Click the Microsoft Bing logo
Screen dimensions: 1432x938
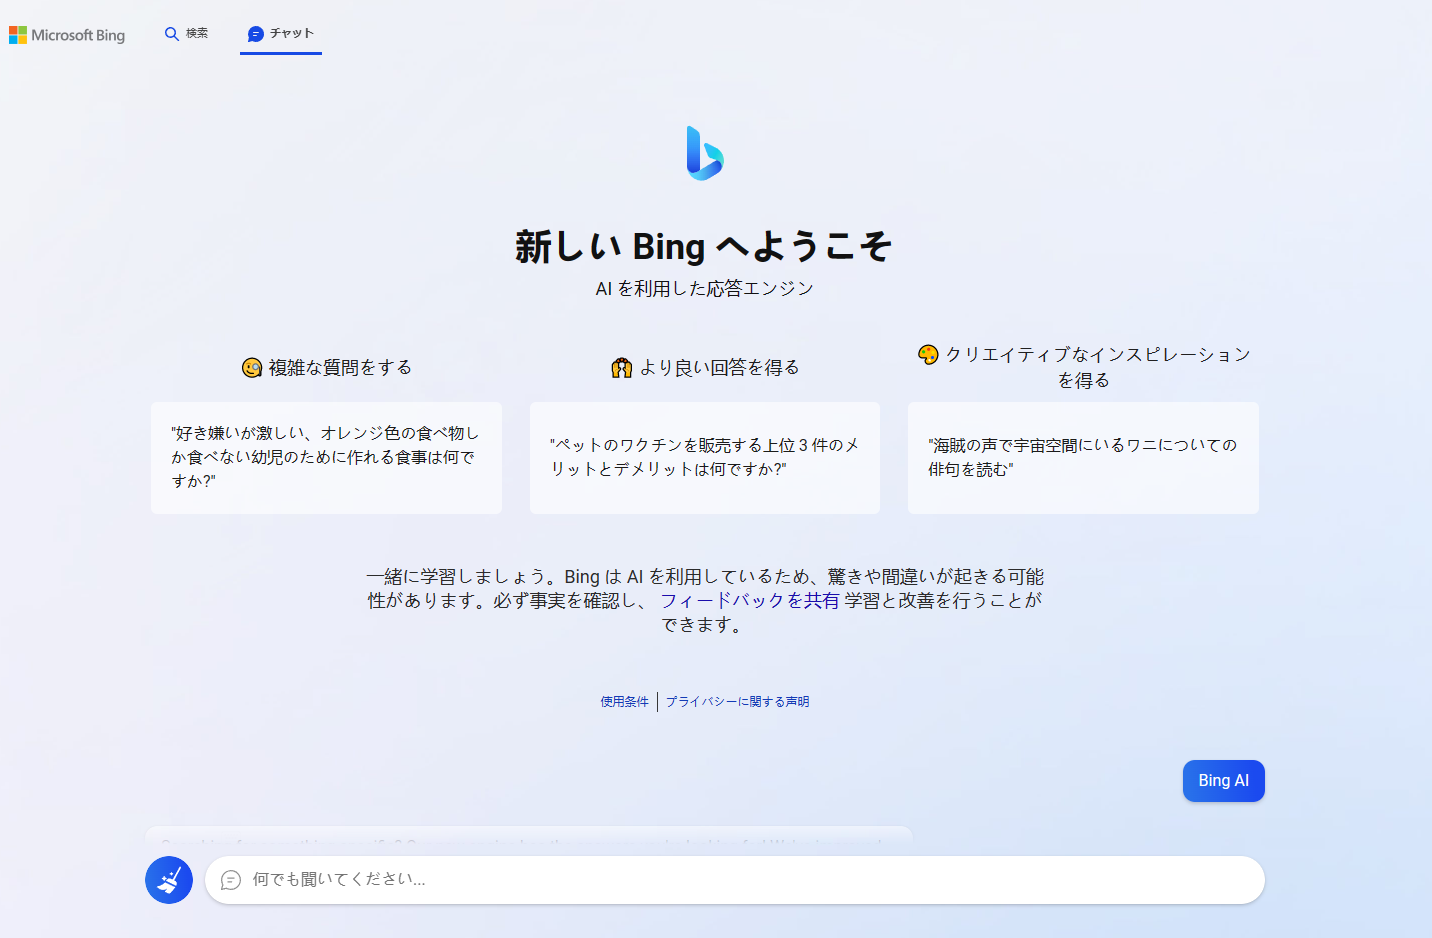67,35
